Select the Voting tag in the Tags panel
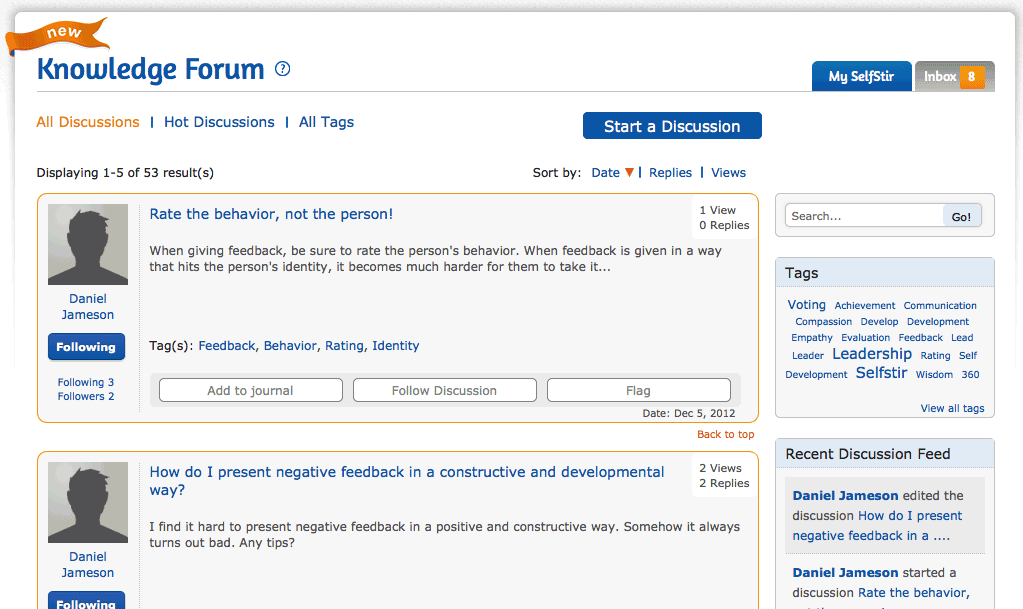 [x=806, y=304]
